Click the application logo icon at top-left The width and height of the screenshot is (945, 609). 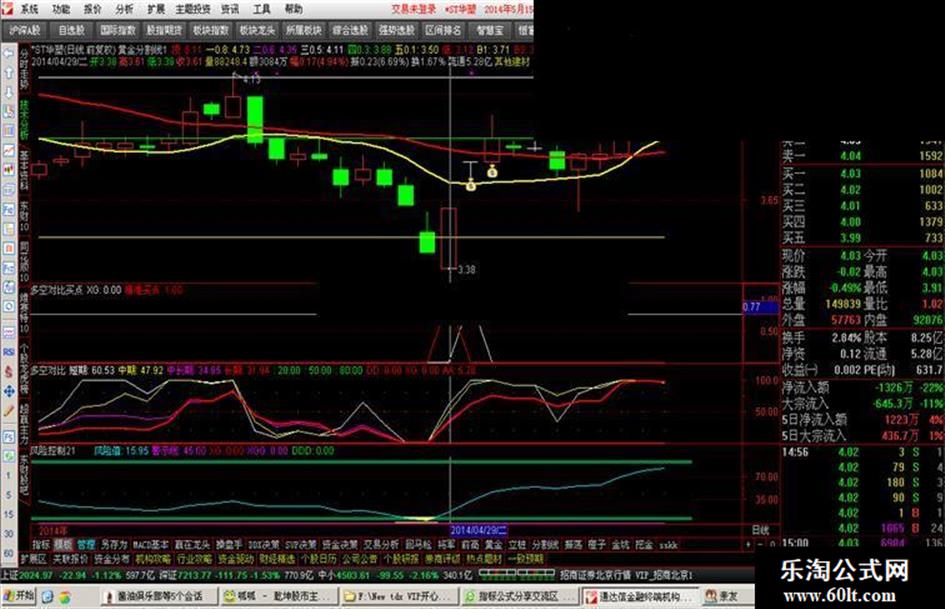click(x=7, y=8)
